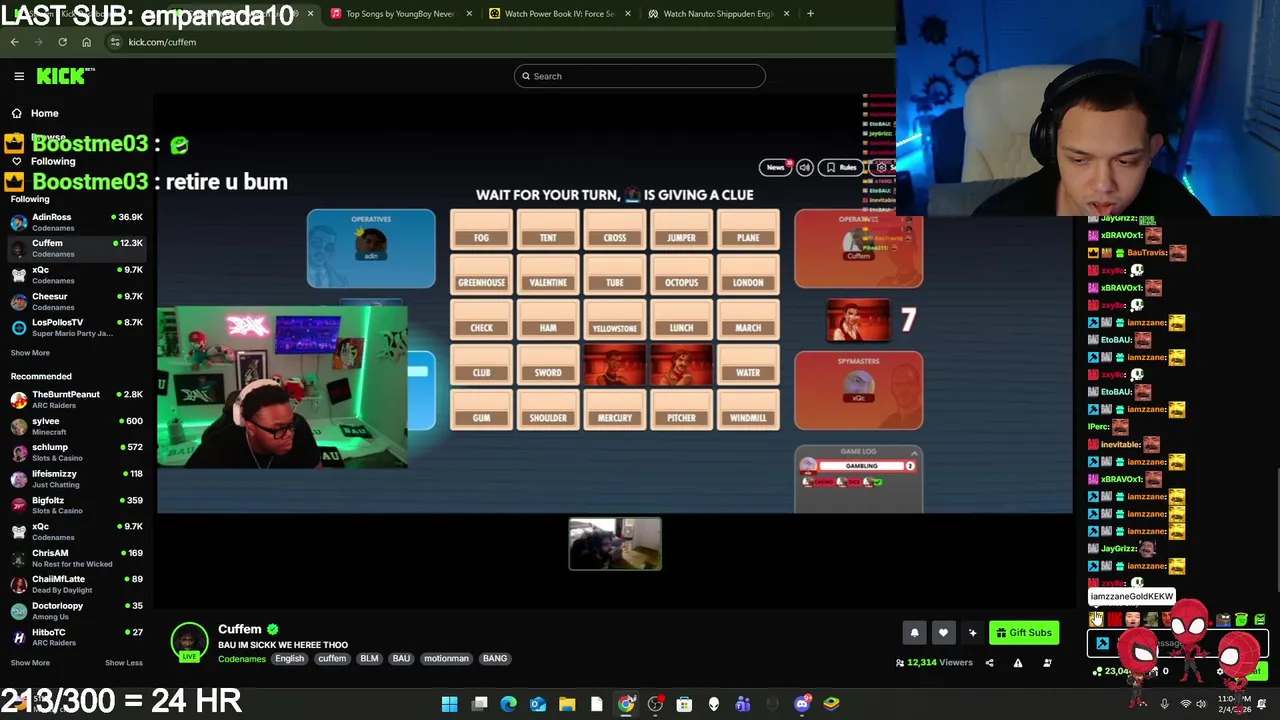1280x720 pixels.
Task: Click Cuffem's streamer avatar with LIVE badge
Action: pos(189,642)
